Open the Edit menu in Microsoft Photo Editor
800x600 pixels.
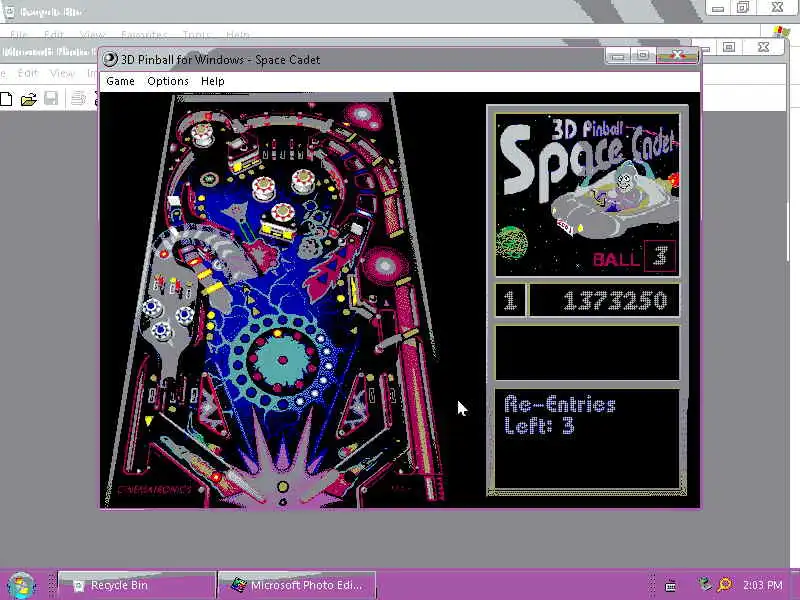28,73
